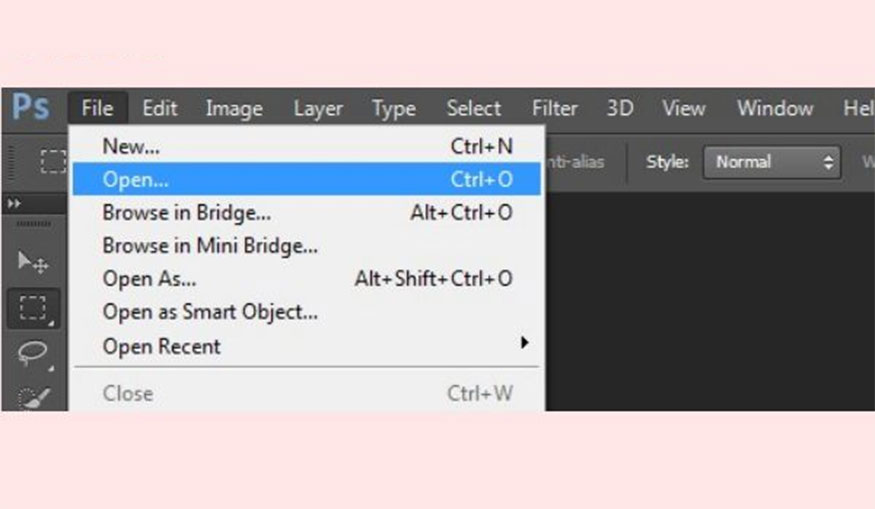Open the Edit menu
The width and height of the screenshot is (875, 509).
(160, 108)
